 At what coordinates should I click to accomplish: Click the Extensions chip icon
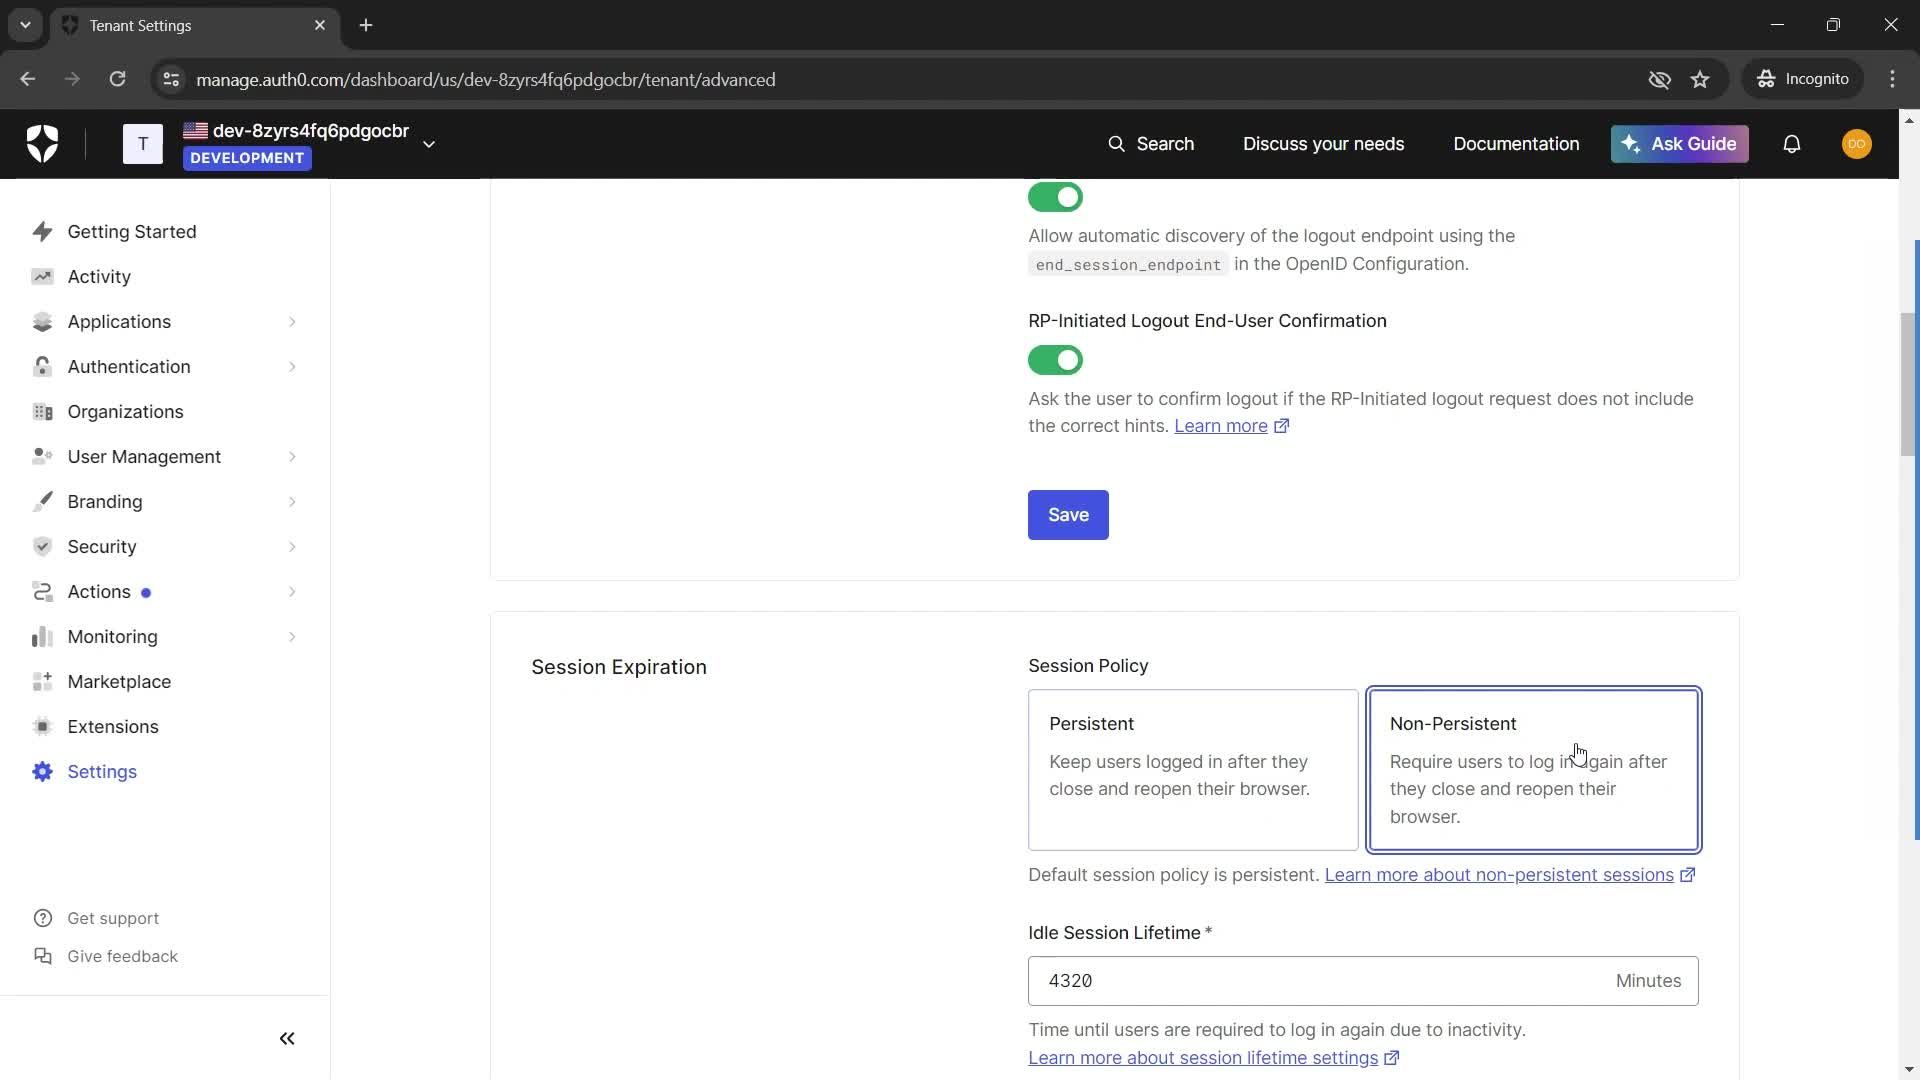[42, 727]
